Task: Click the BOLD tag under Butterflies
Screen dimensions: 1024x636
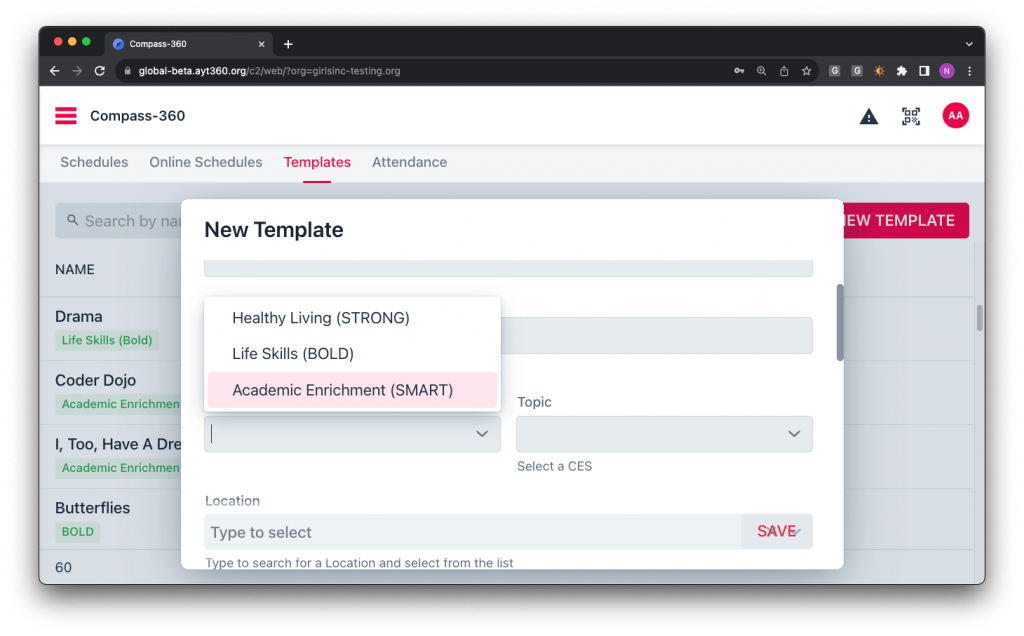Action: [x=78, y=532]
